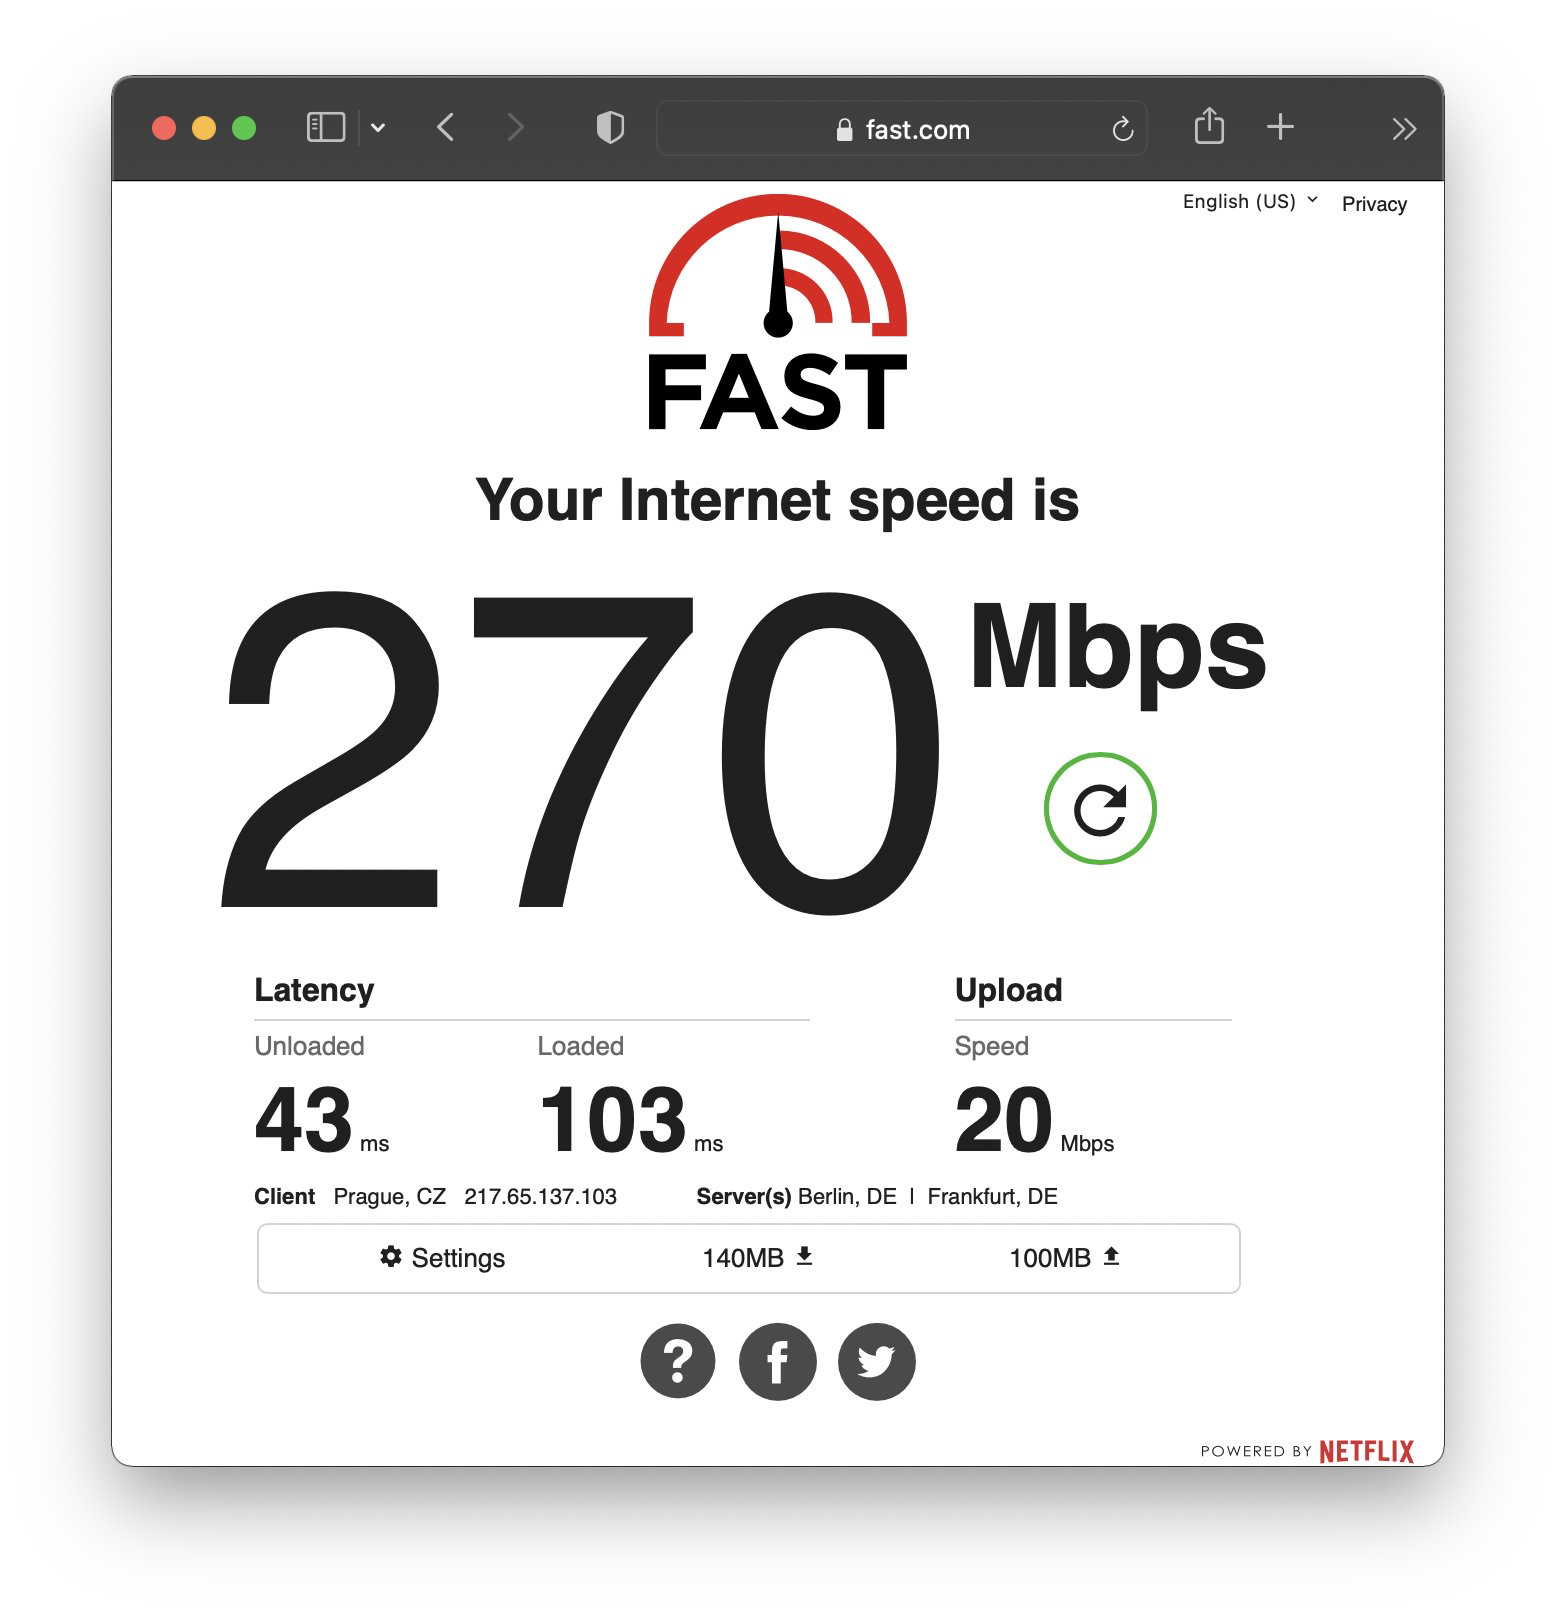1556x1614 pixels.
Task: Click the Netflix logo link
Action: pyautogui.click(x=1366, y=1451)
